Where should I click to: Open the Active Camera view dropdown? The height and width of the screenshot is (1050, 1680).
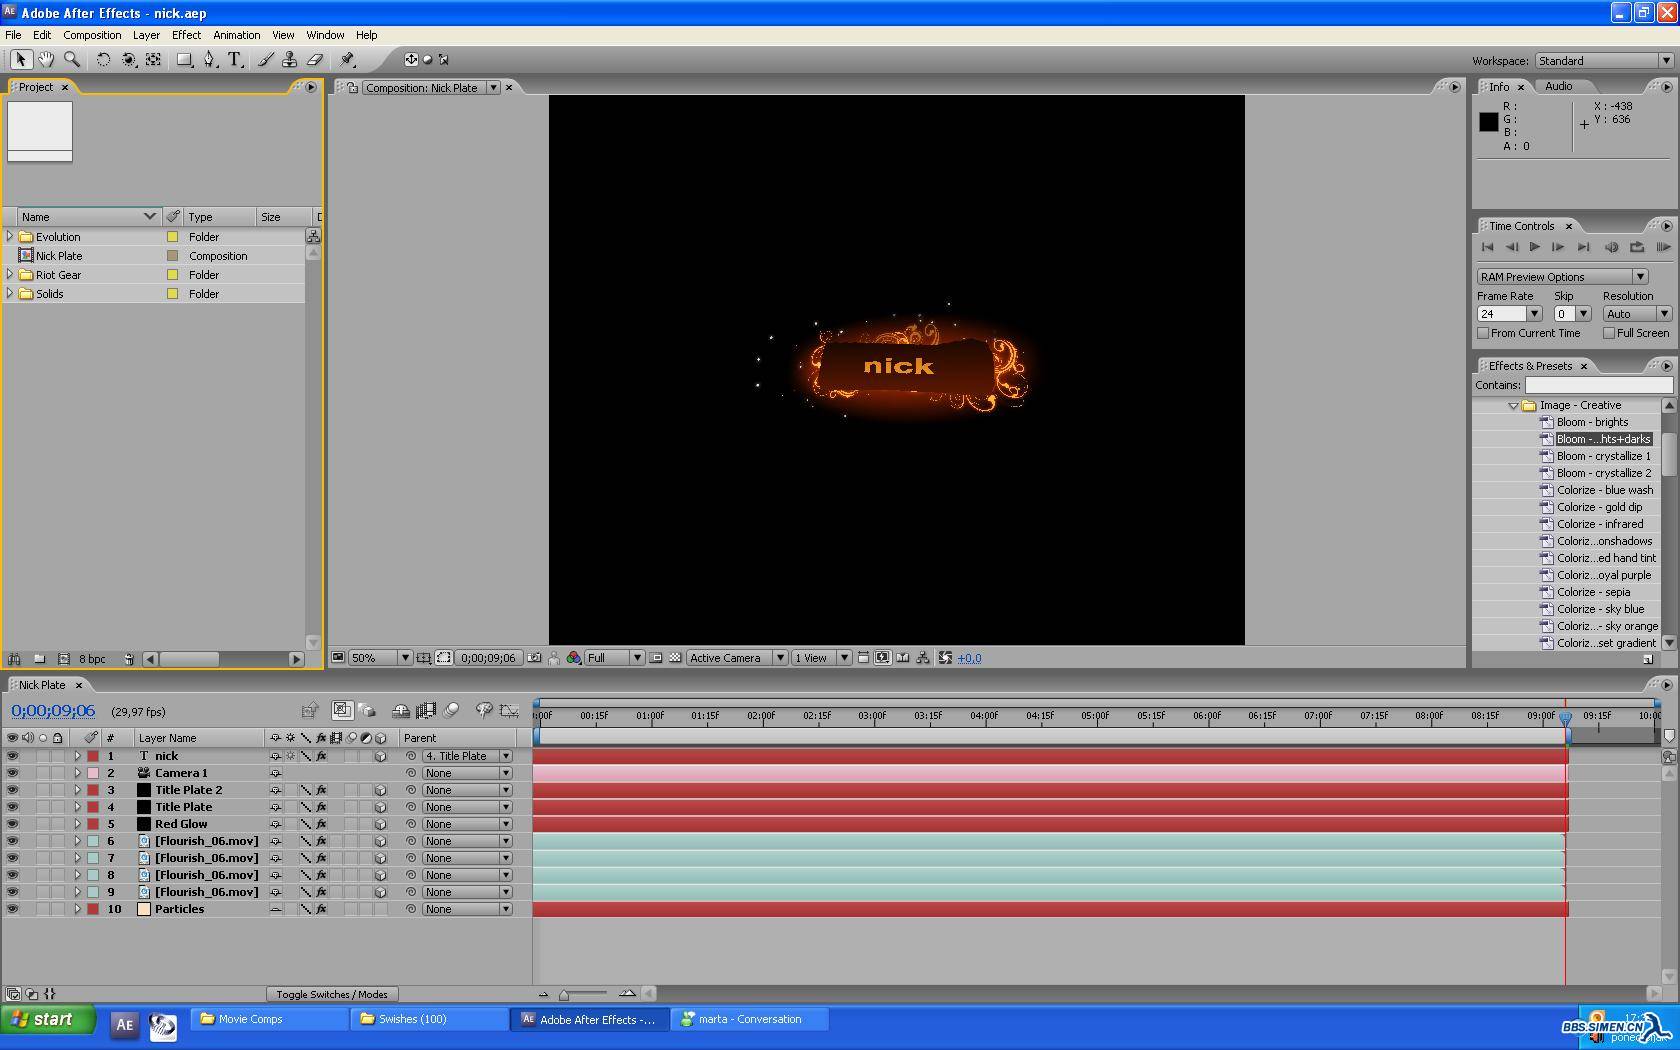click(736, 658)
